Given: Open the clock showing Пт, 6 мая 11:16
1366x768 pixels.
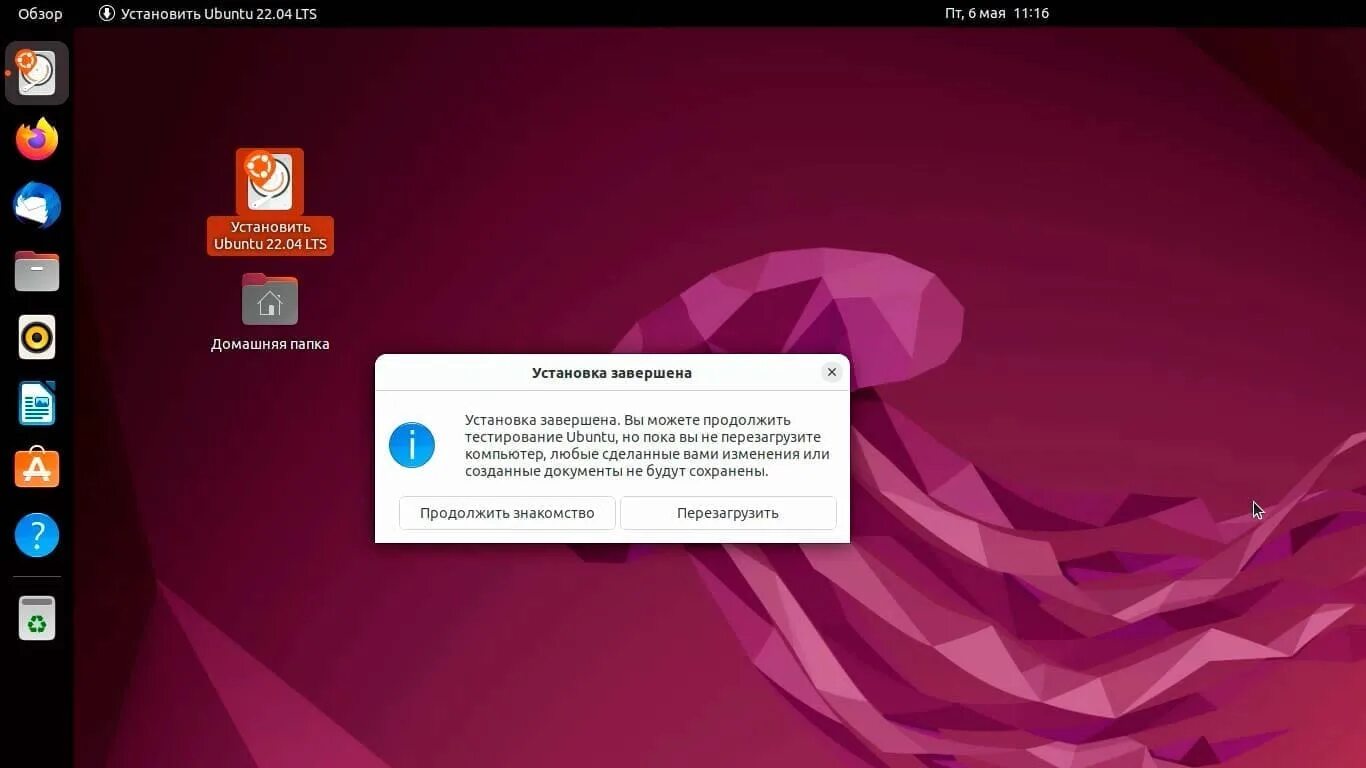Looking at the screenshot, I should click(997, 13).
